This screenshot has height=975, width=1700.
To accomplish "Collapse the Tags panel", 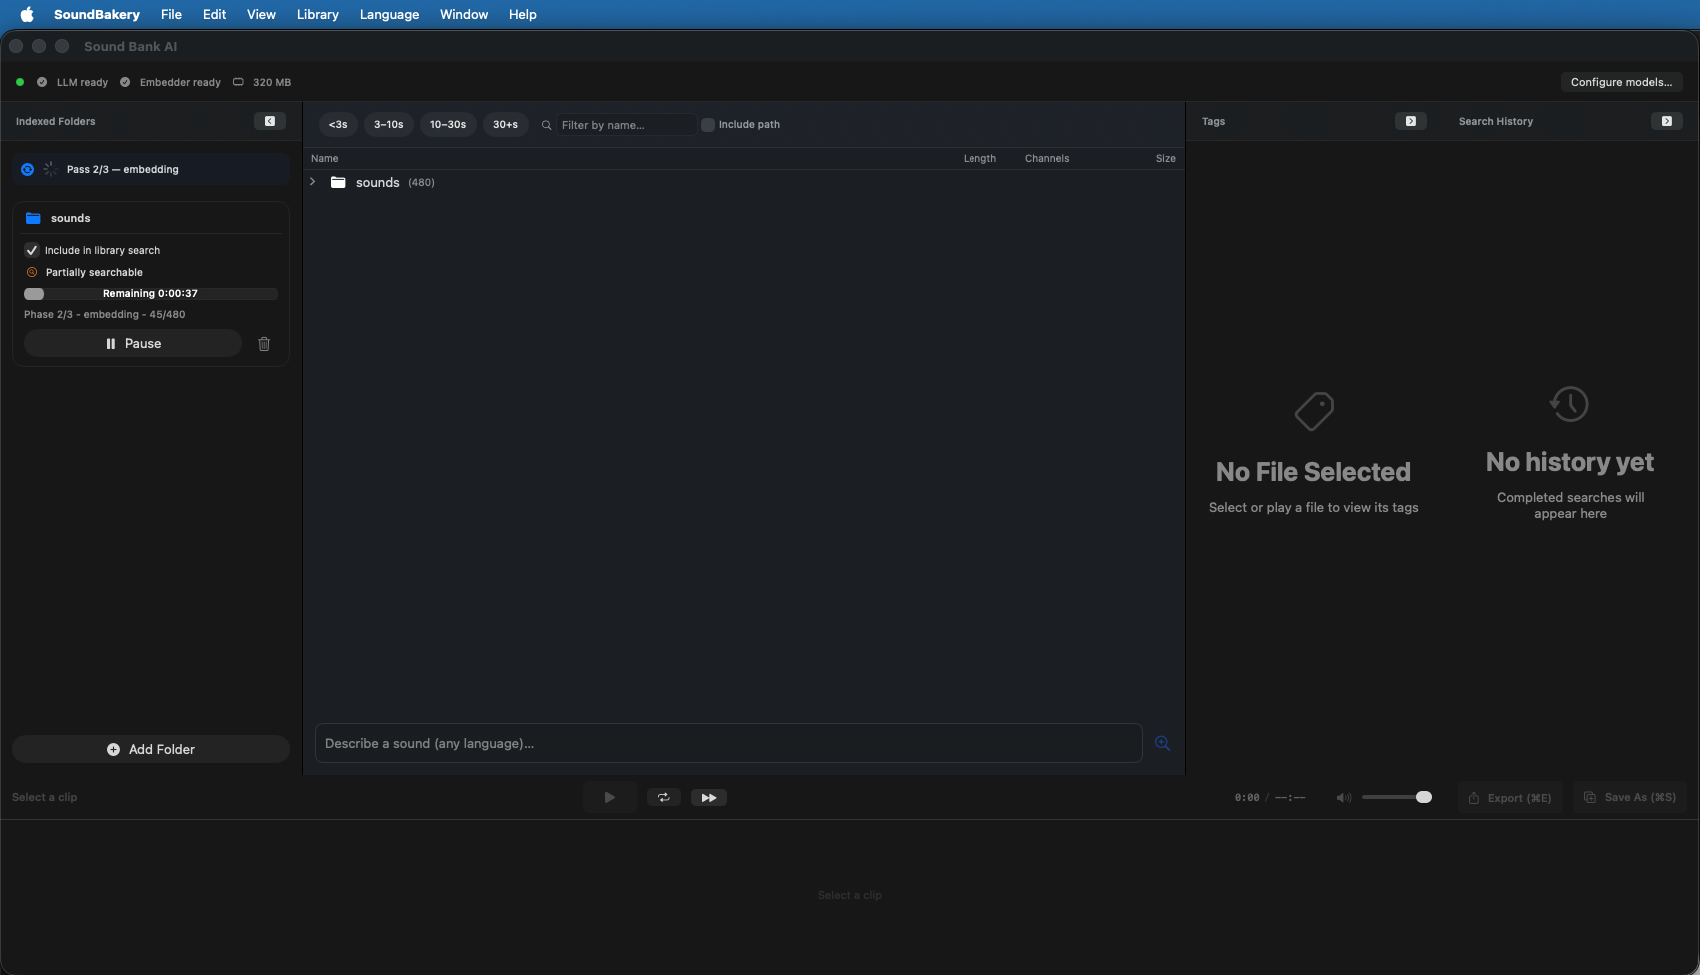I will pyautogui.click(x=1410, y=121).
